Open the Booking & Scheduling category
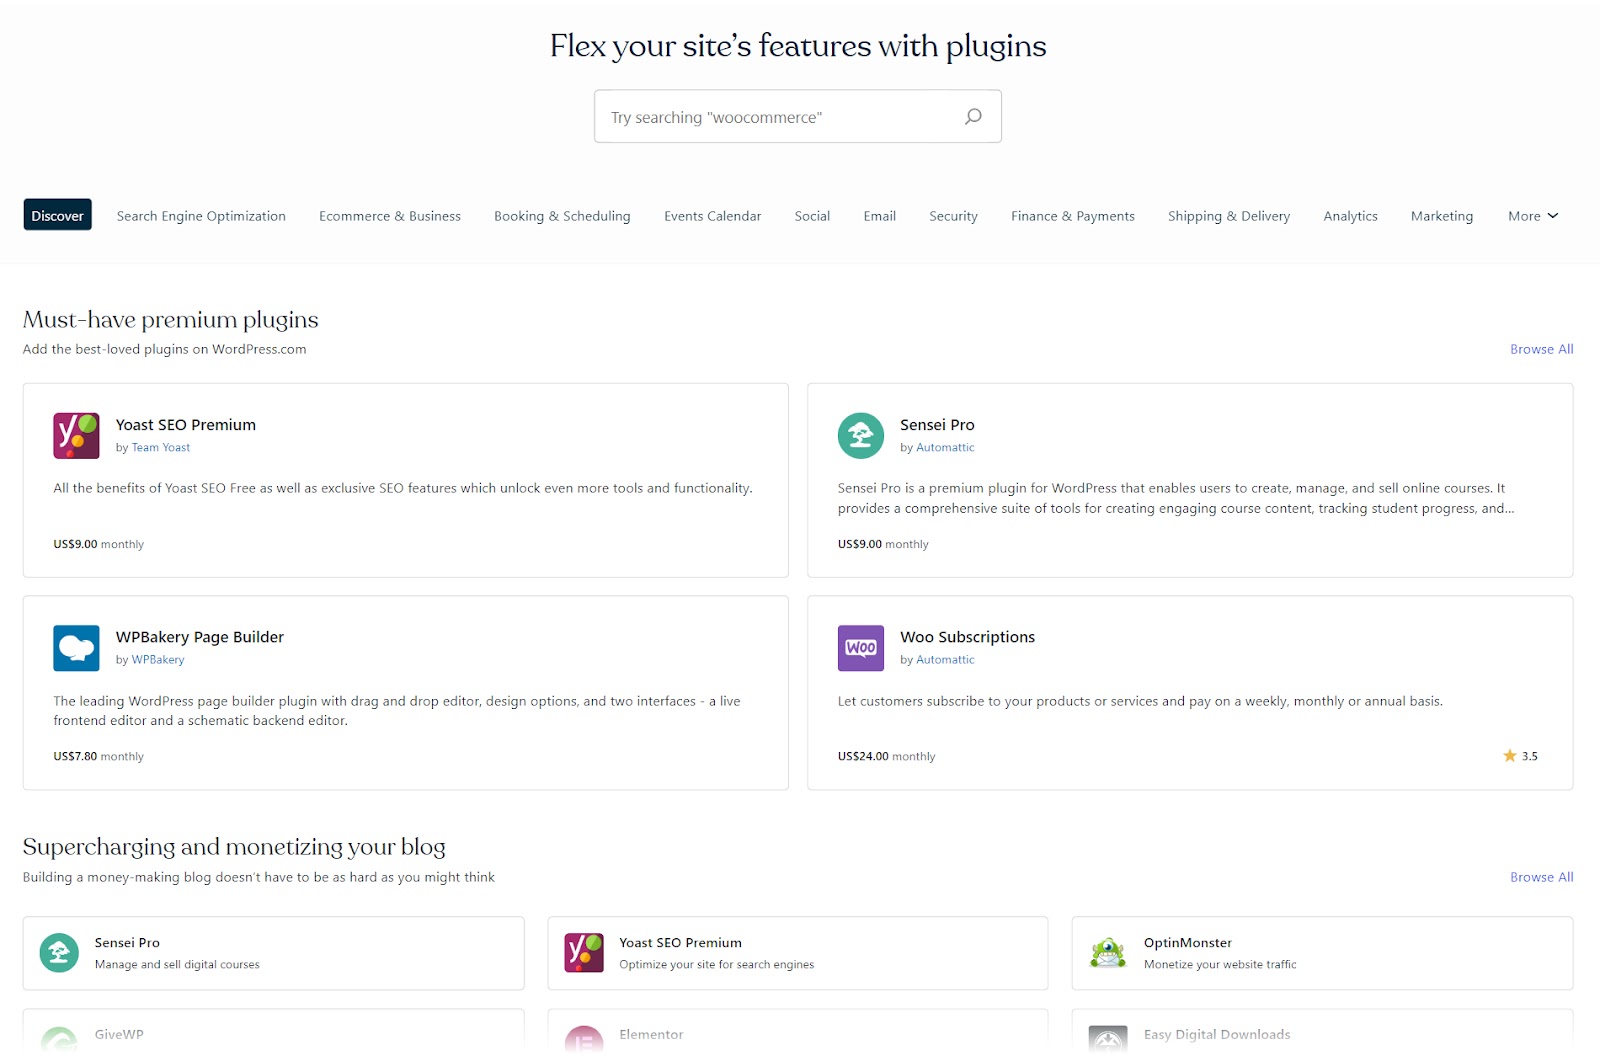 (x=562, y=216)
